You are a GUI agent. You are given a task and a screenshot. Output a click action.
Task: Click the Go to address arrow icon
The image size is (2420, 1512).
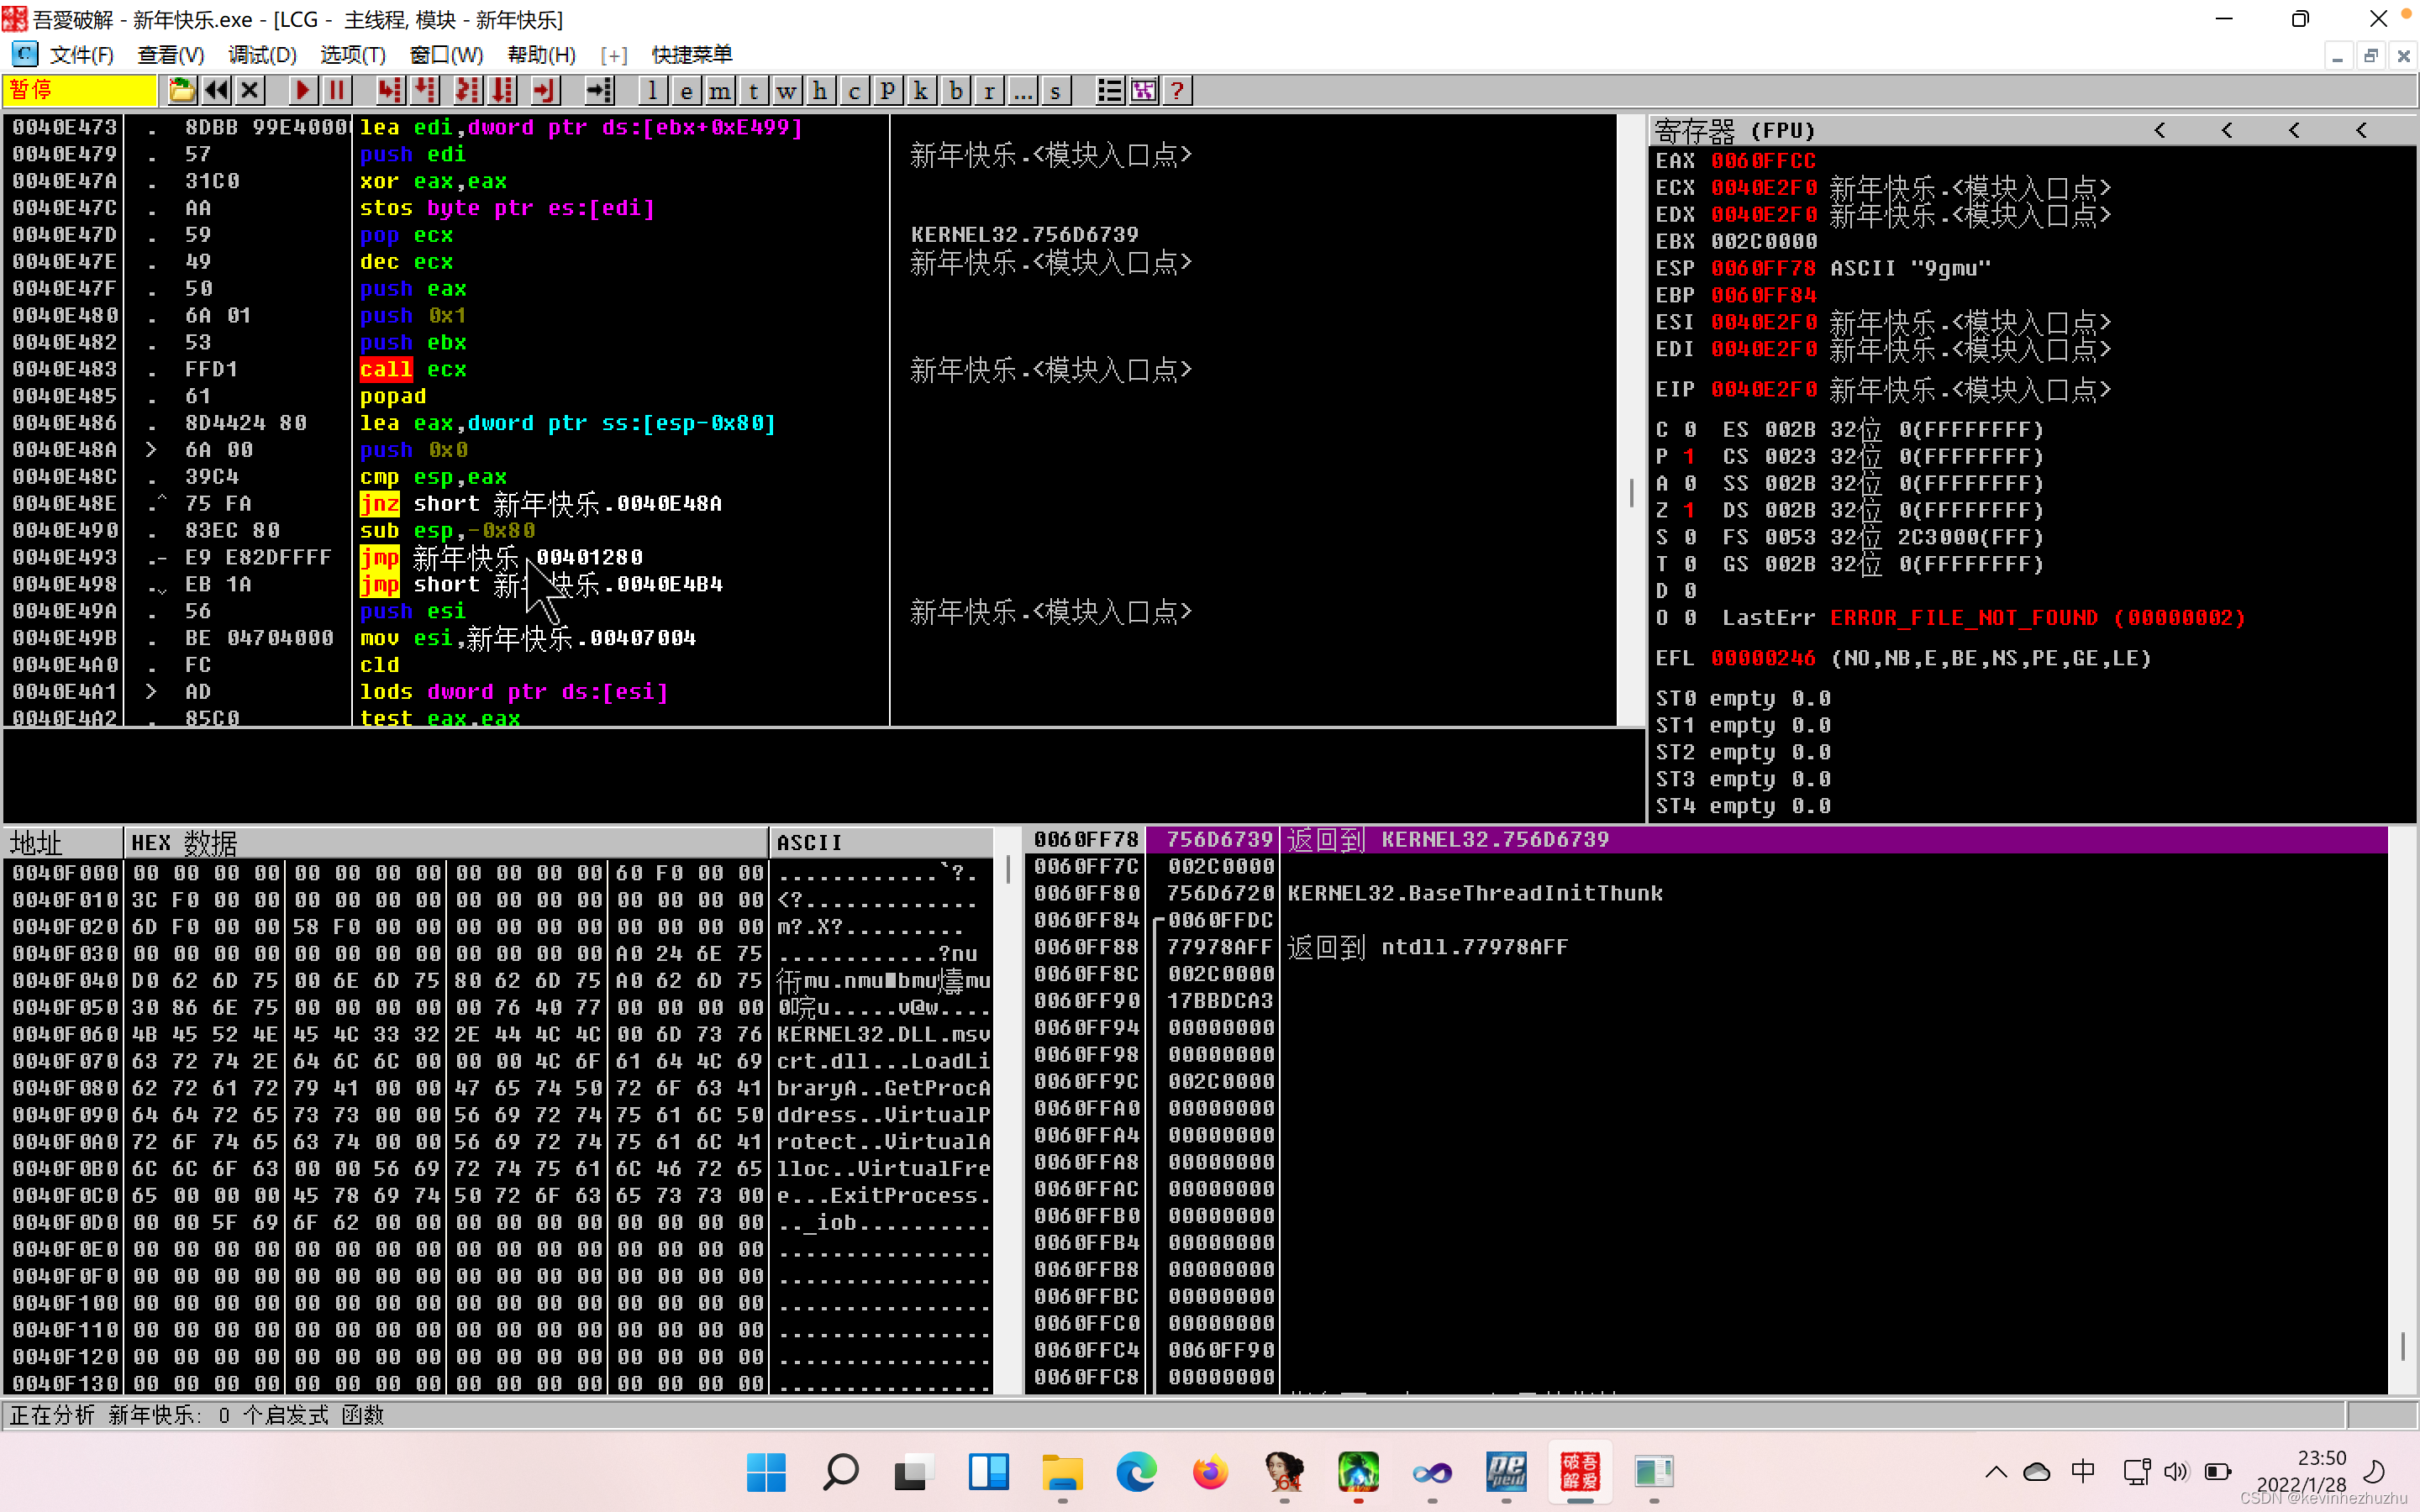(598, 91)
